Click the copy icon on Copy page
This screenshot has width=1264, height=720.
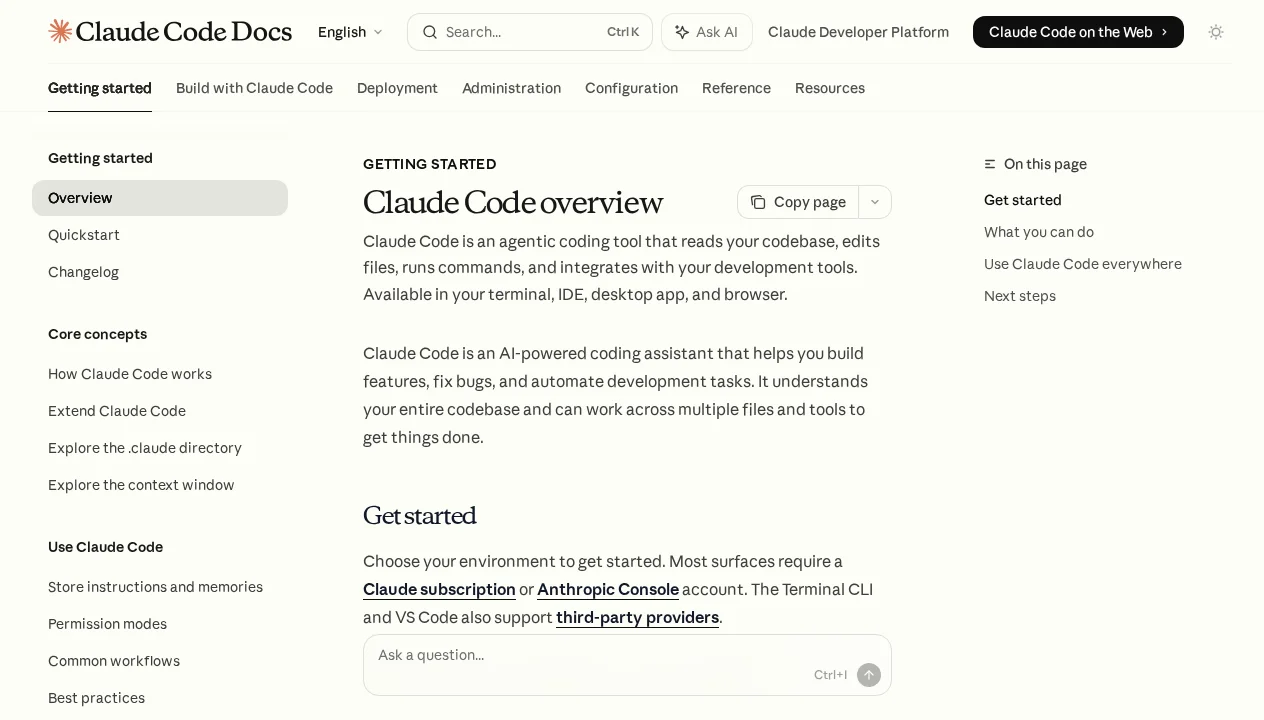tap(758, 202)
